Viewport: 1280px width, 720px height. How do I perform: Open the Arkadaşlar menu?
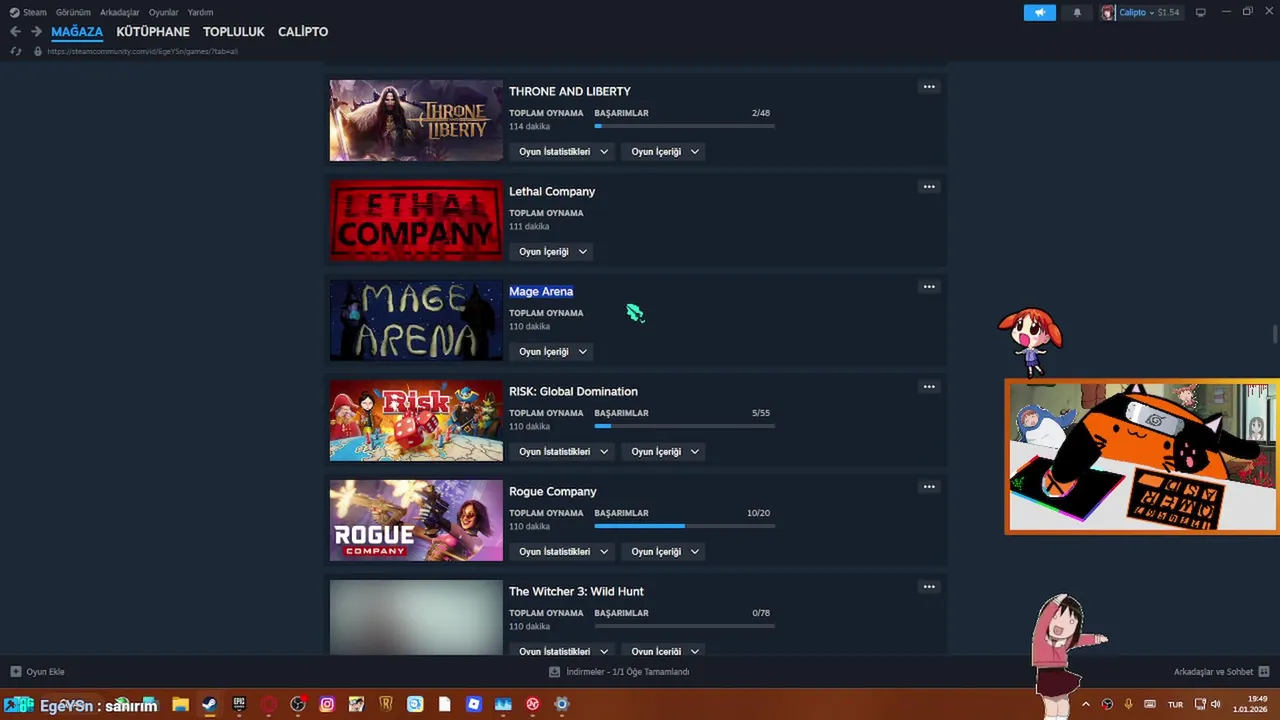(119, 12)
